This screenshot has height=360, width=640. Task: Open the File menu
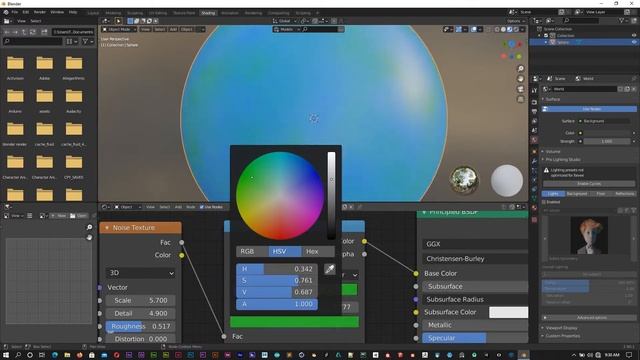(x=15, y=12)
